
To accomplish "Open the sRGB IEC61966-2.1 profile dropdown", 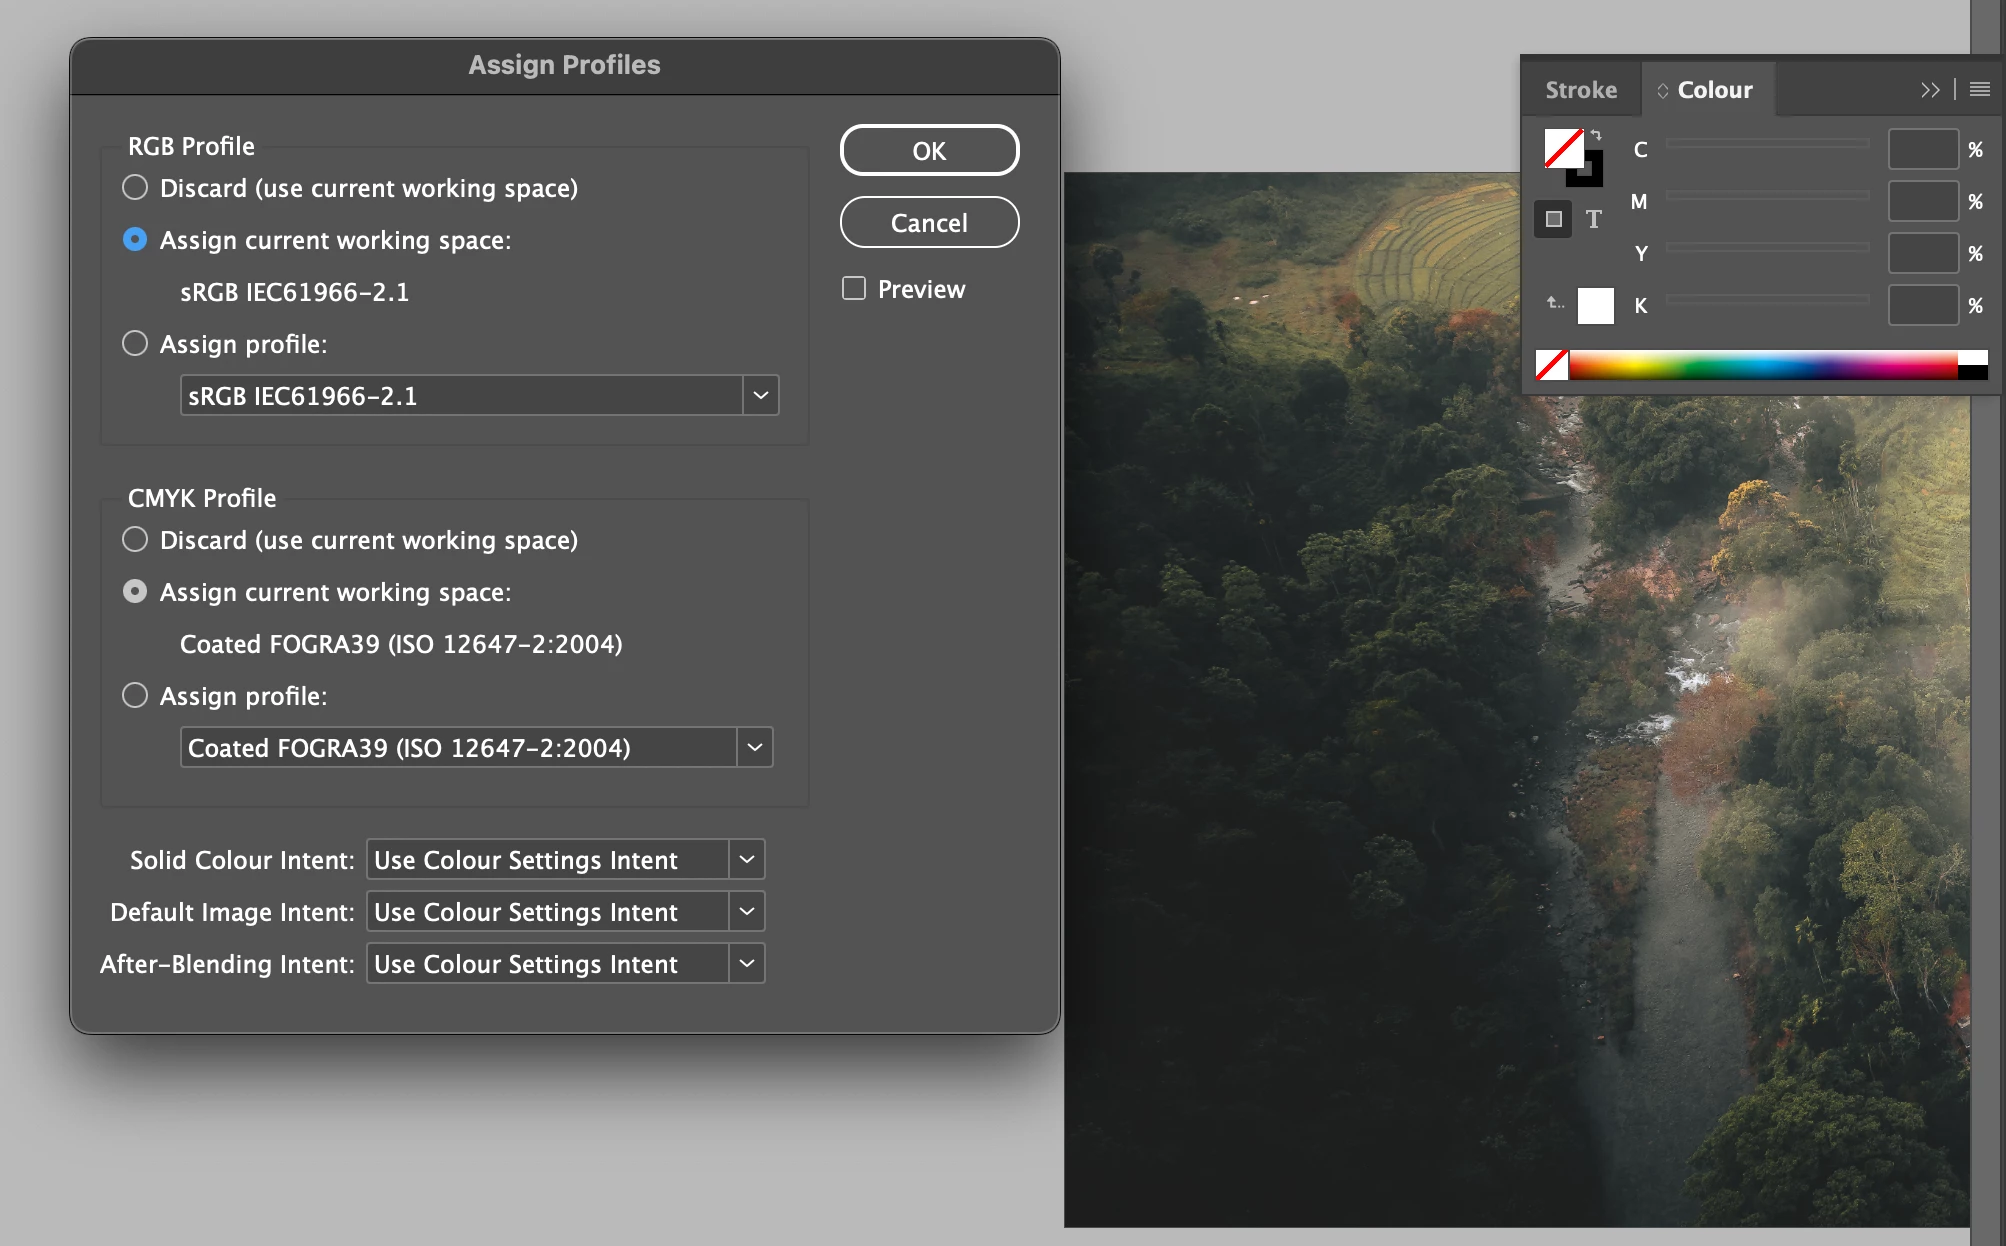I will 760,396.
